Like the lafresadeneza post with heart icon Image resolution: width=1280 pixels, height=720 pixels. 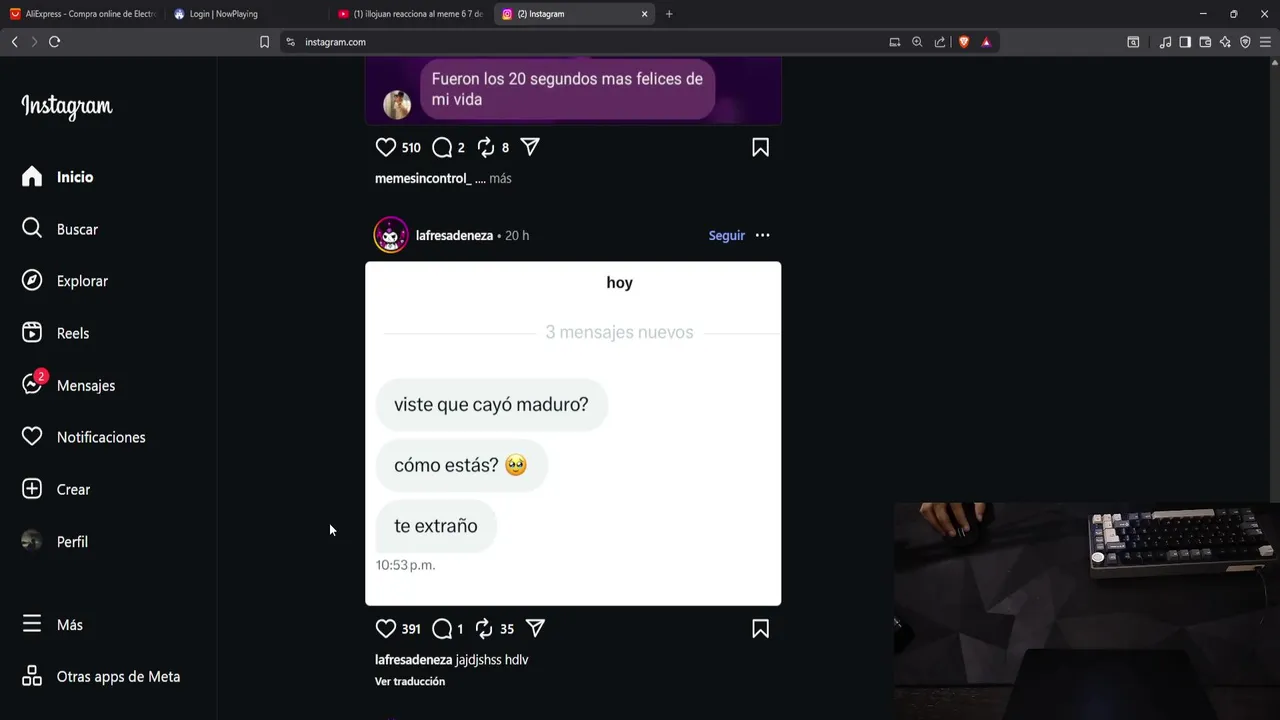pyautogui.click(x=386, y=629)
